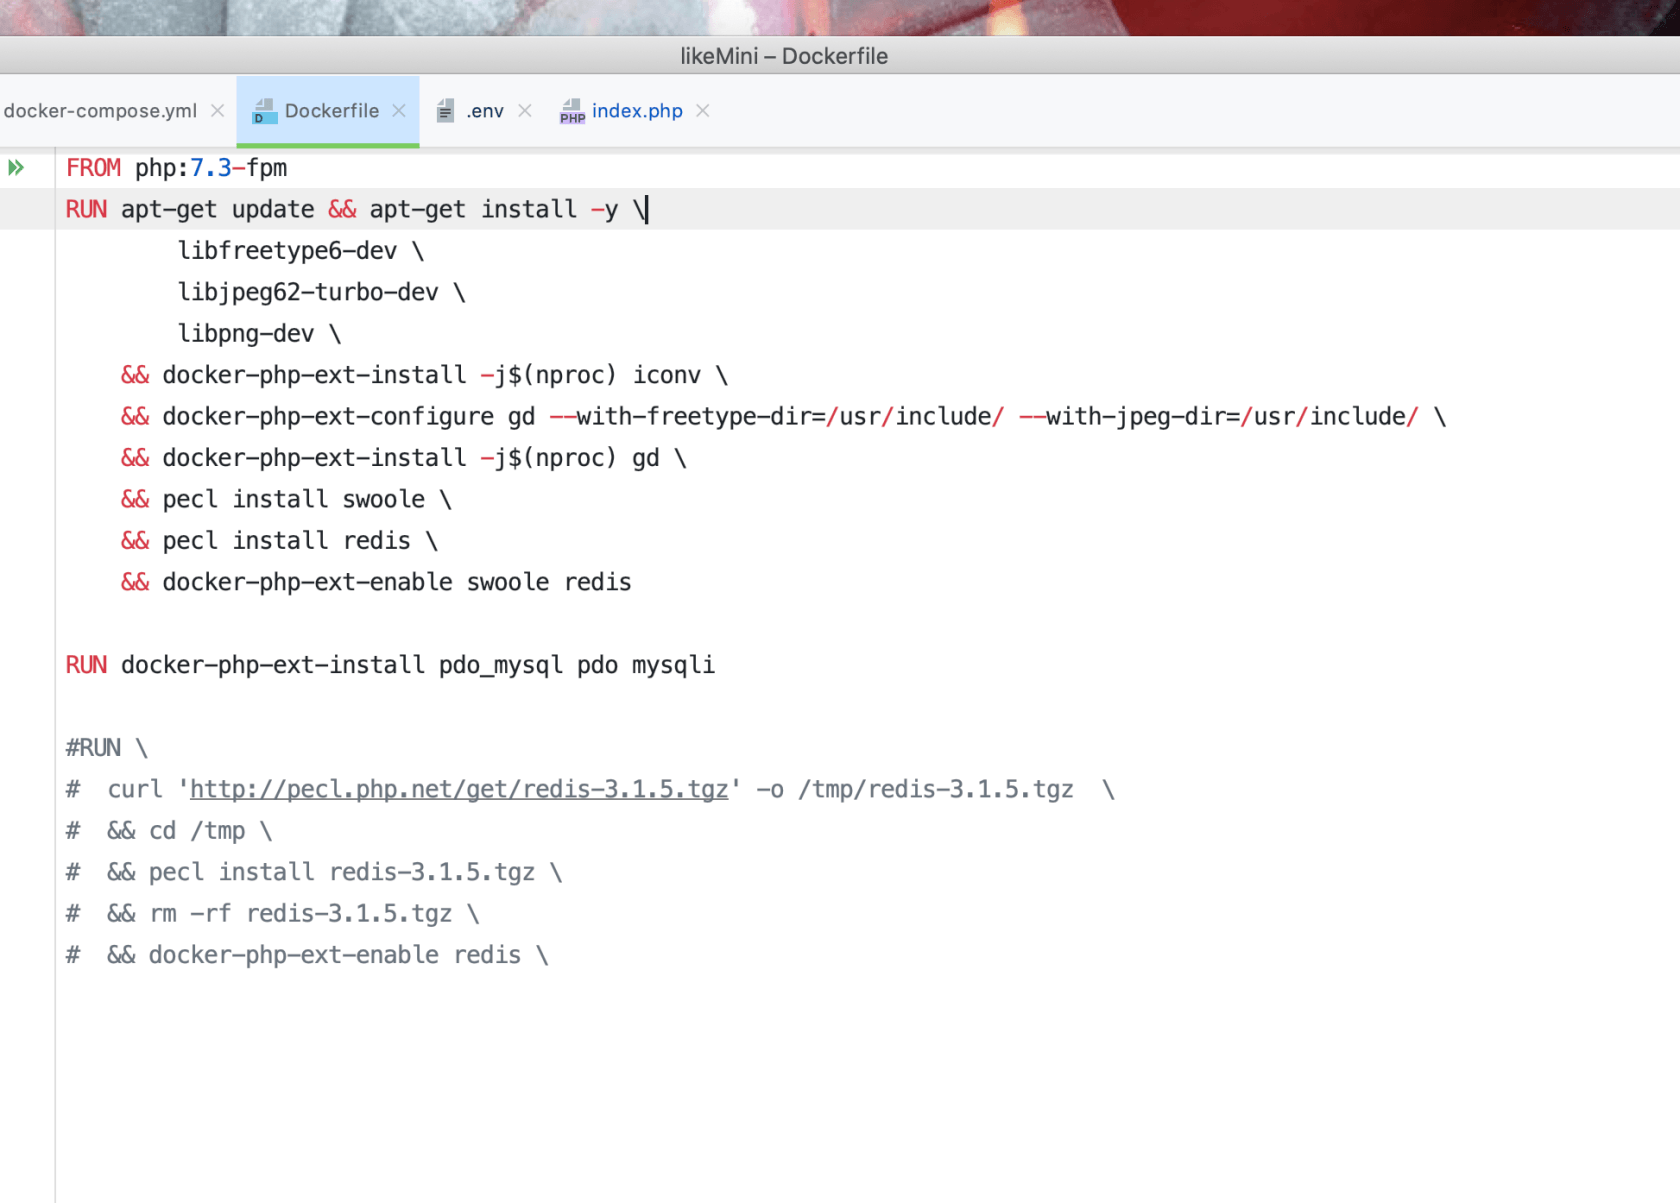Screen dimensions: 1680x1203
Task: Click 'pdo_mysql' in the RUN line
Action: coord(501,665)
